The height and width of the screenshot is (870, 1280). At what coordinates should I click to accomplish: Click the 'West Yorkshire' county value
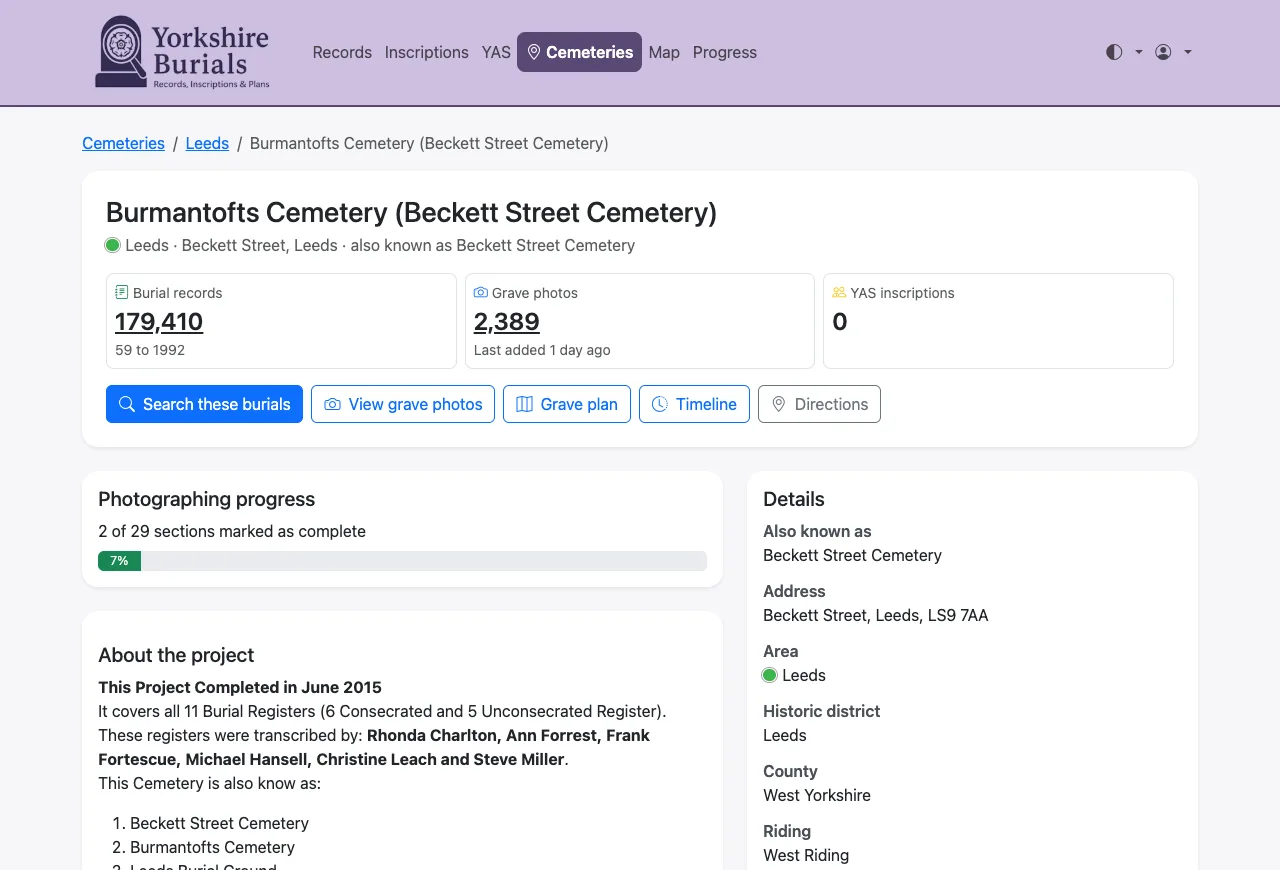(817, 795)
